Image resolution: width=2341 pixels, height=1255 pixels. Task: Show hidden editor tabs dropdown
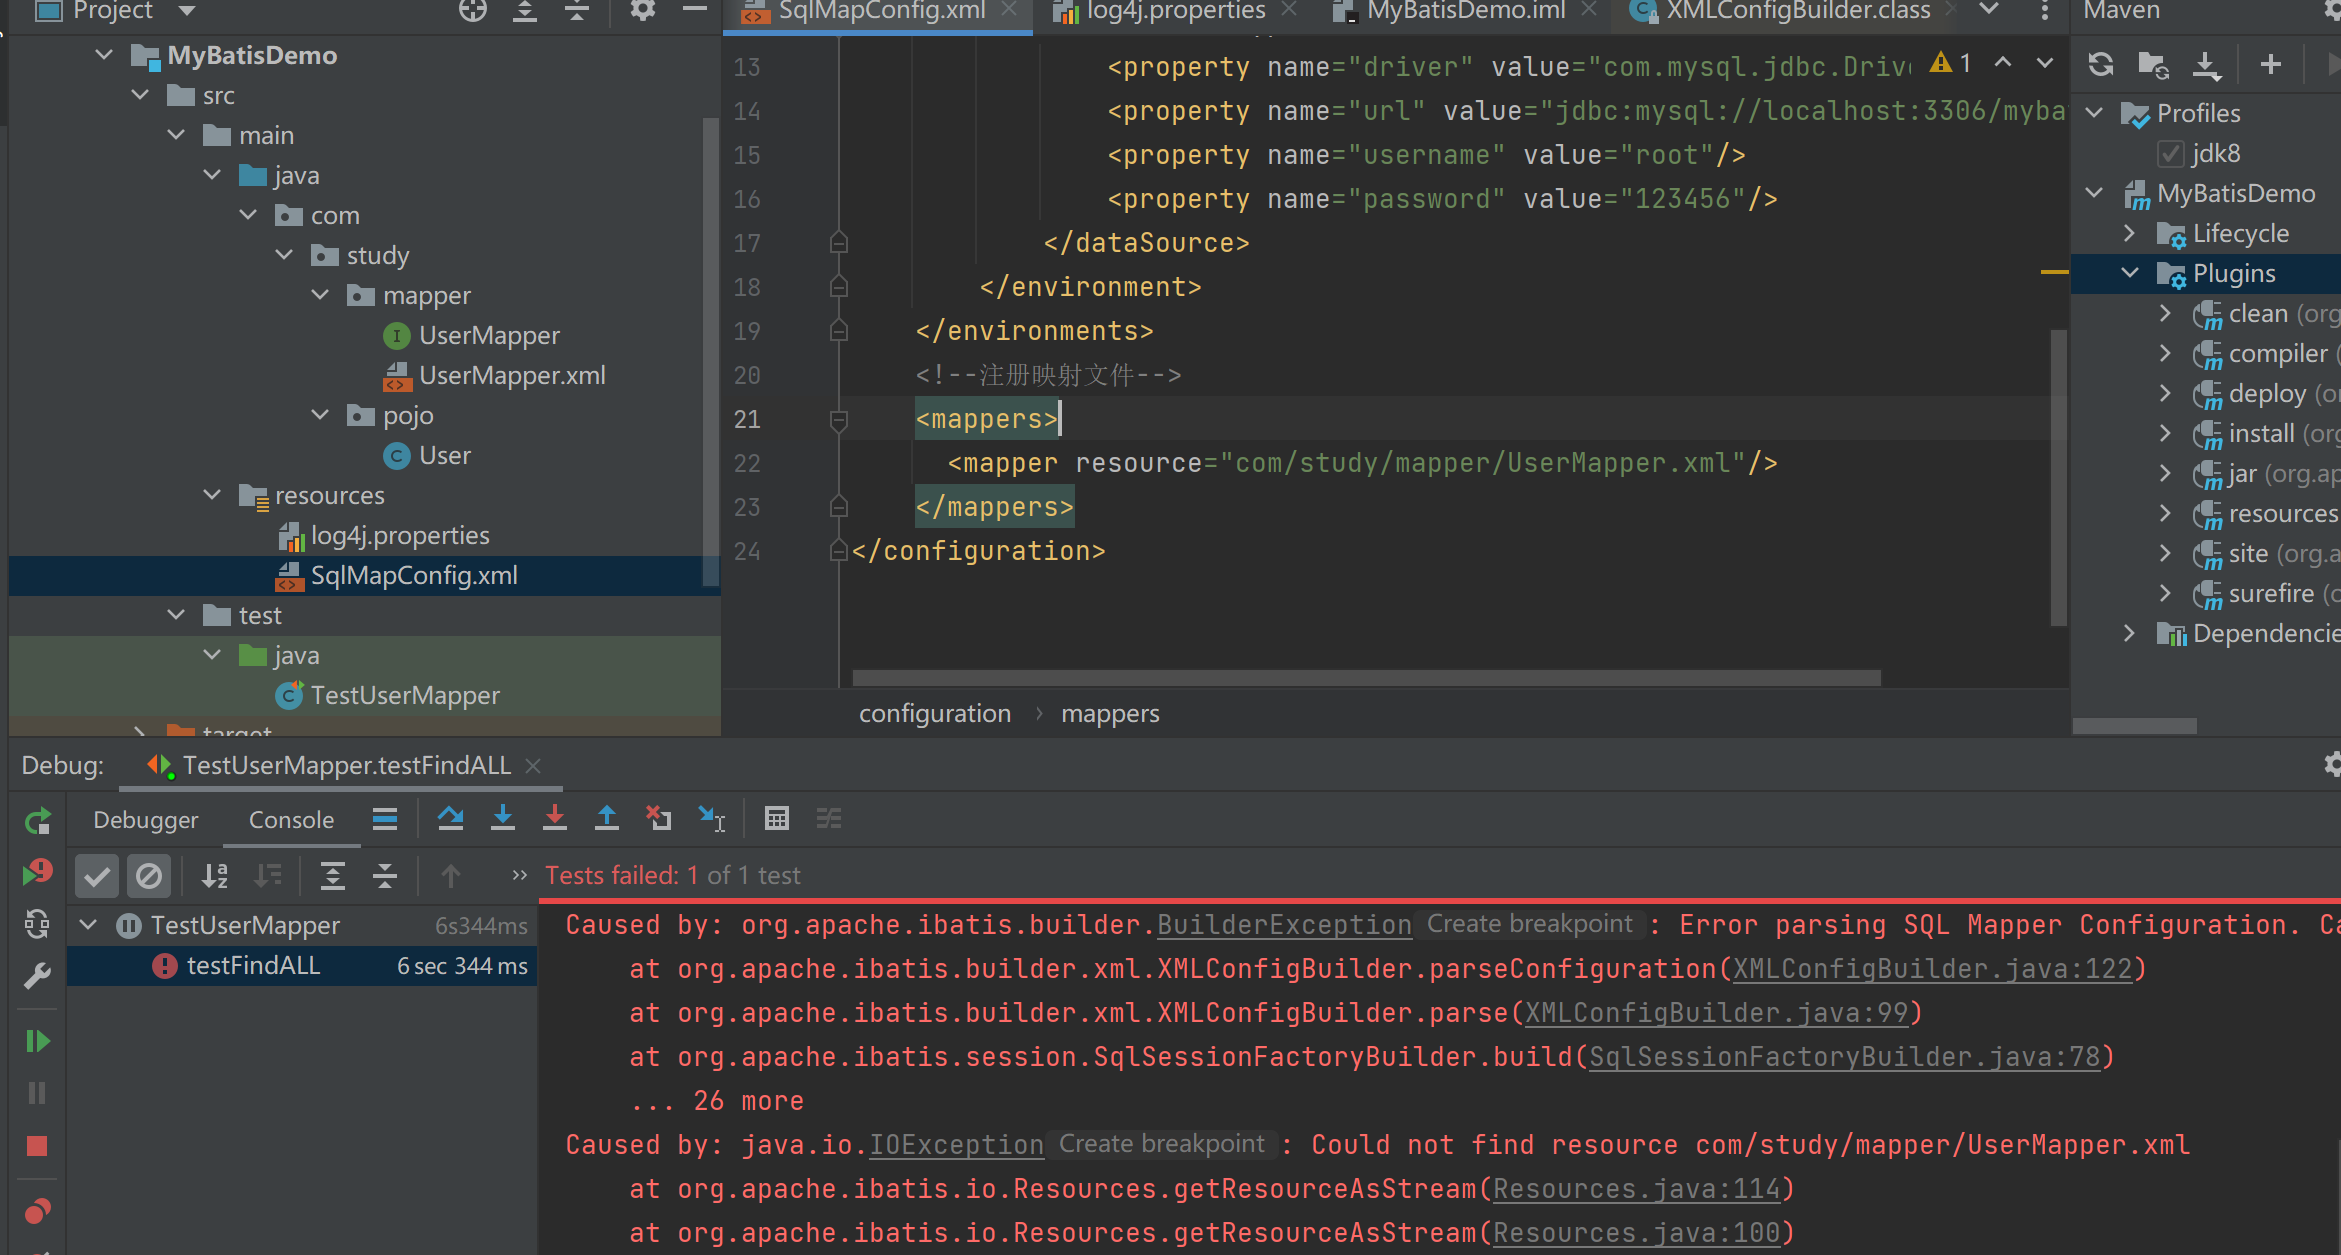(1989, 10)
